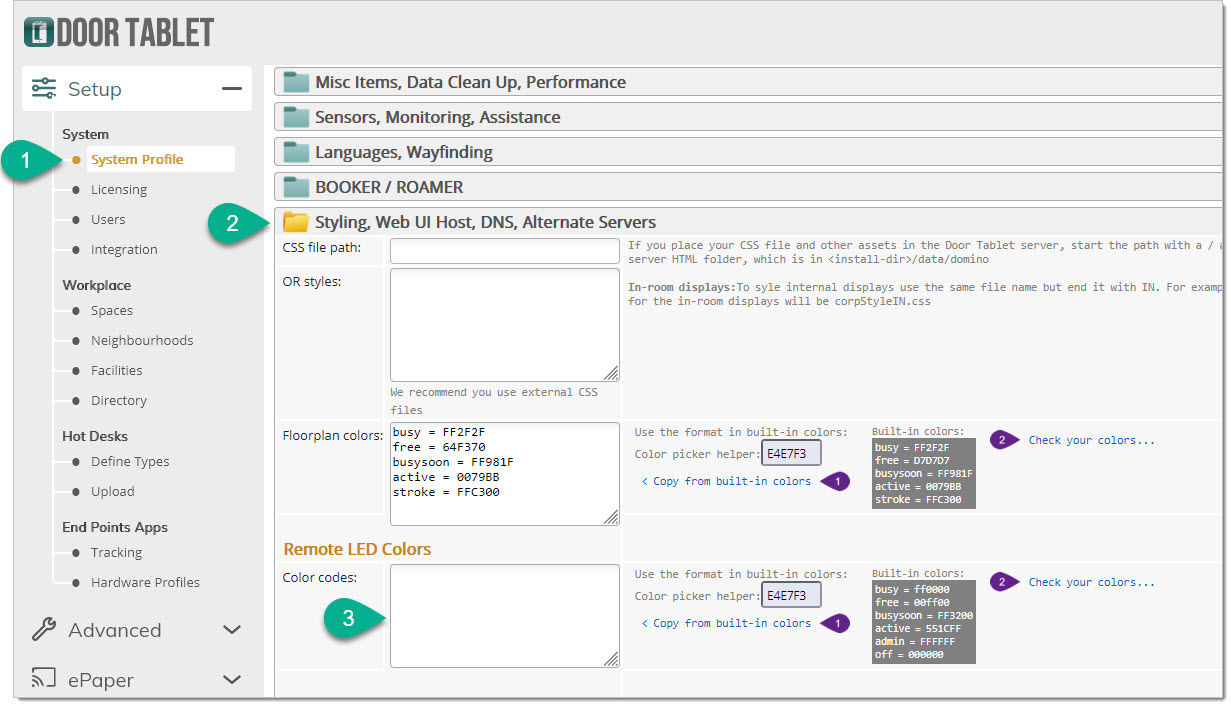Image resolution: width=1231 pixels, height=706 pixels.
Task: Click the Advanced wrench icon
Action: pyautogui.click(x=44, y=630)
